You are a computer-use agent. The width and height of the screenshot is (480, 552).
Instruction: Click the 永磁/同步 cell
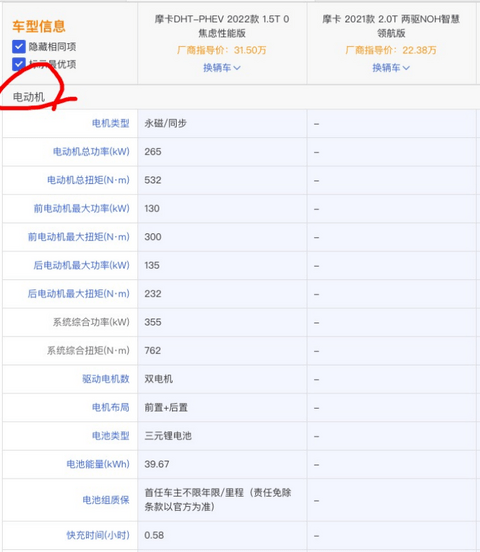pyautogui.click(x=166, y=123)
